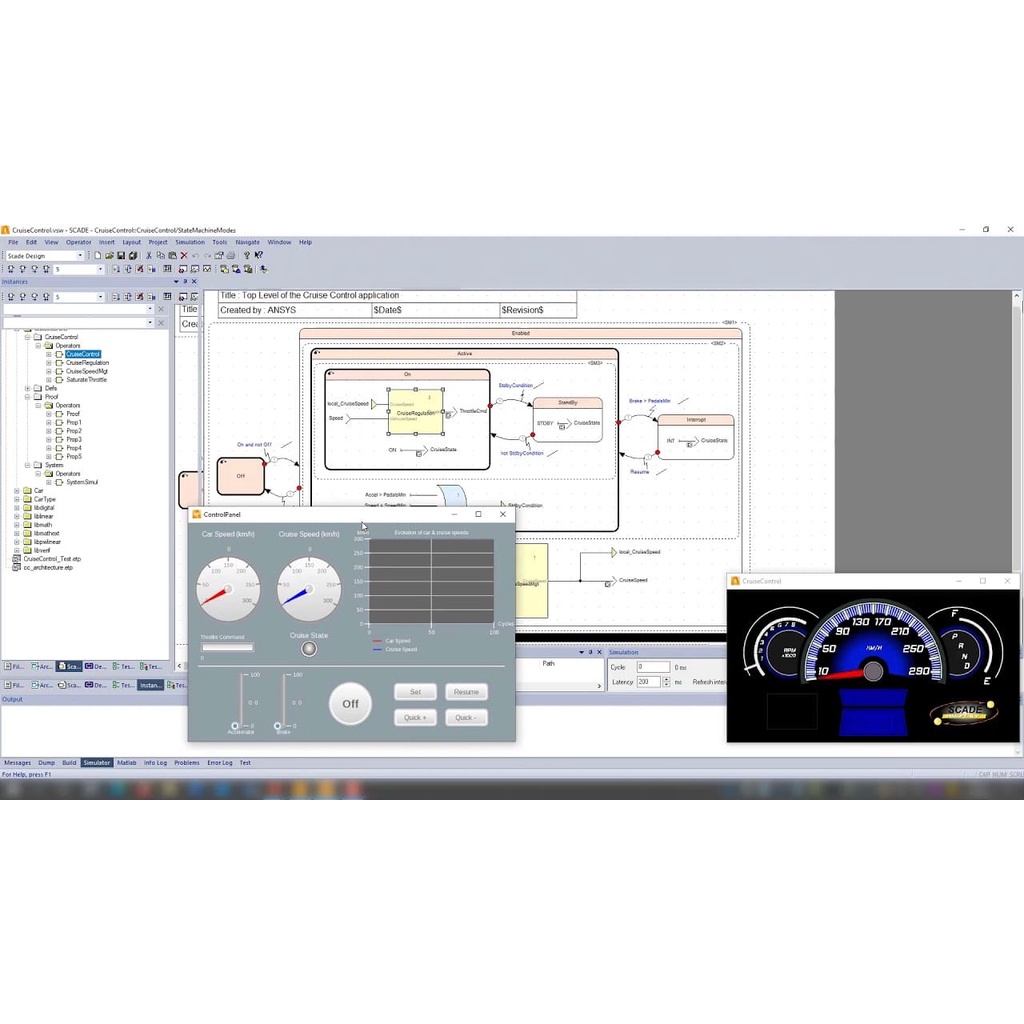The image size is (1024, 1024).
Task: Open a file using the Open folder icon
Action: (x=111, y=255)
